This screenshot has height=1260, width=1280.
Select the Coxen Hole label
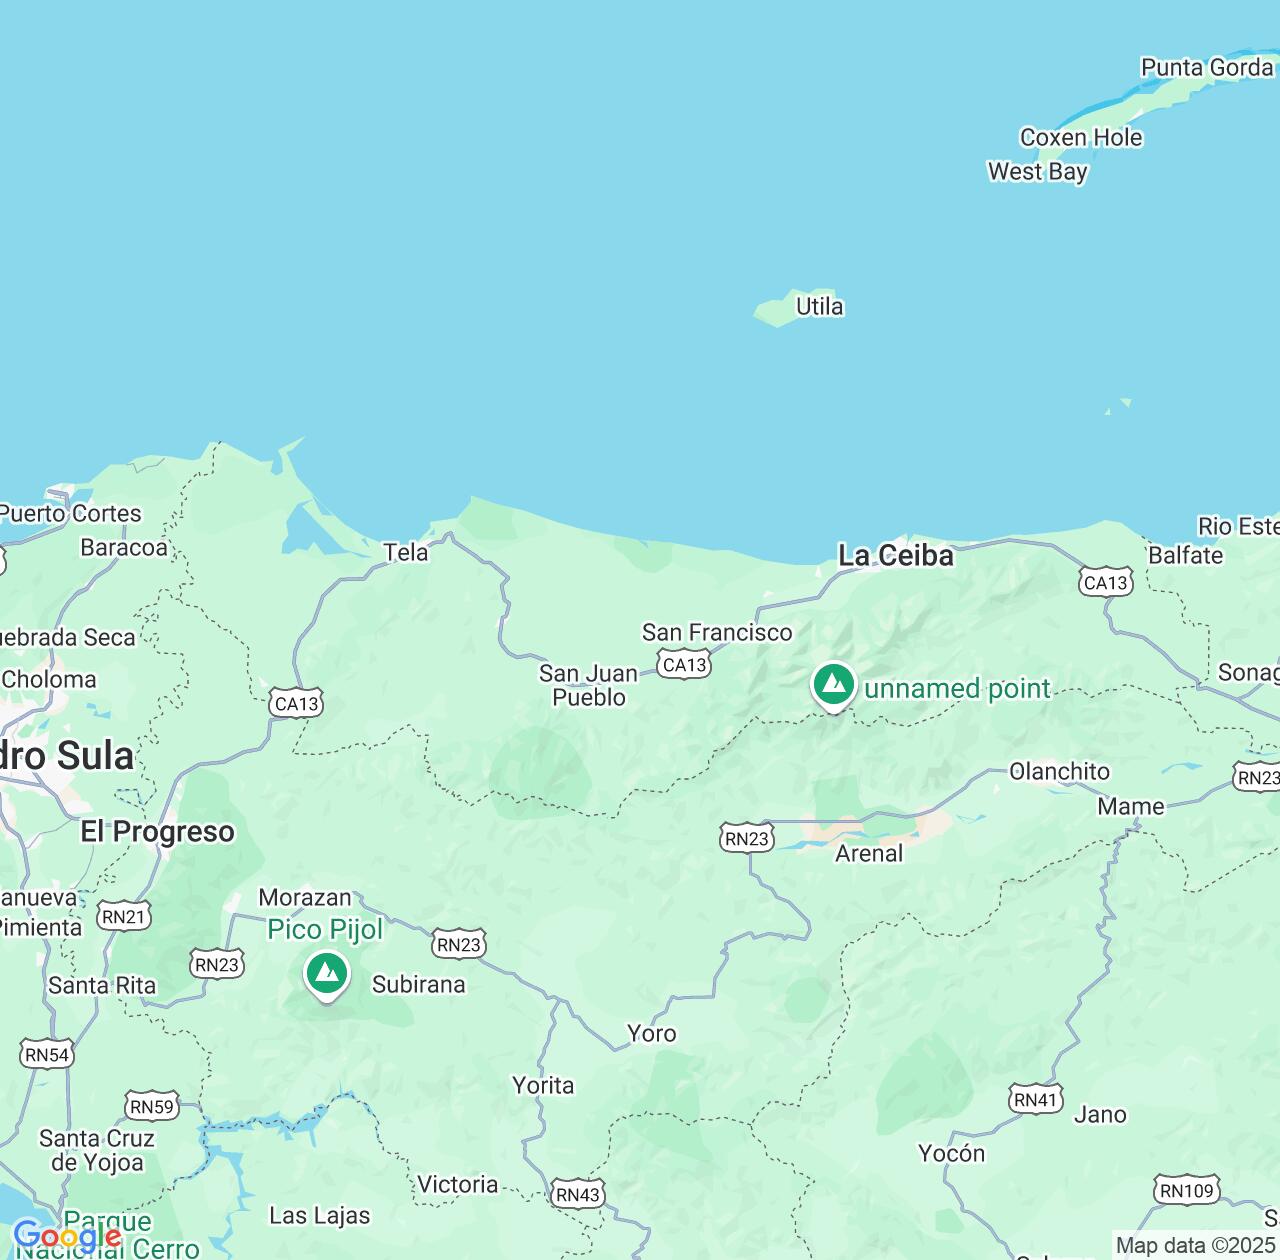coord(1080,137)
